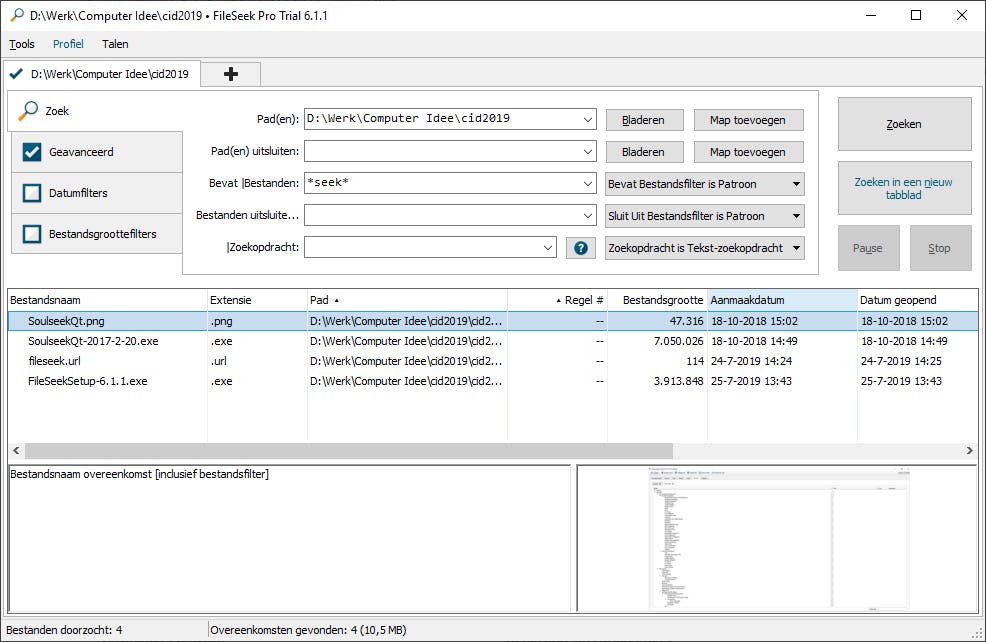Click the Zoek magnifier icon

pyautogui.click(x=30, y=111)
